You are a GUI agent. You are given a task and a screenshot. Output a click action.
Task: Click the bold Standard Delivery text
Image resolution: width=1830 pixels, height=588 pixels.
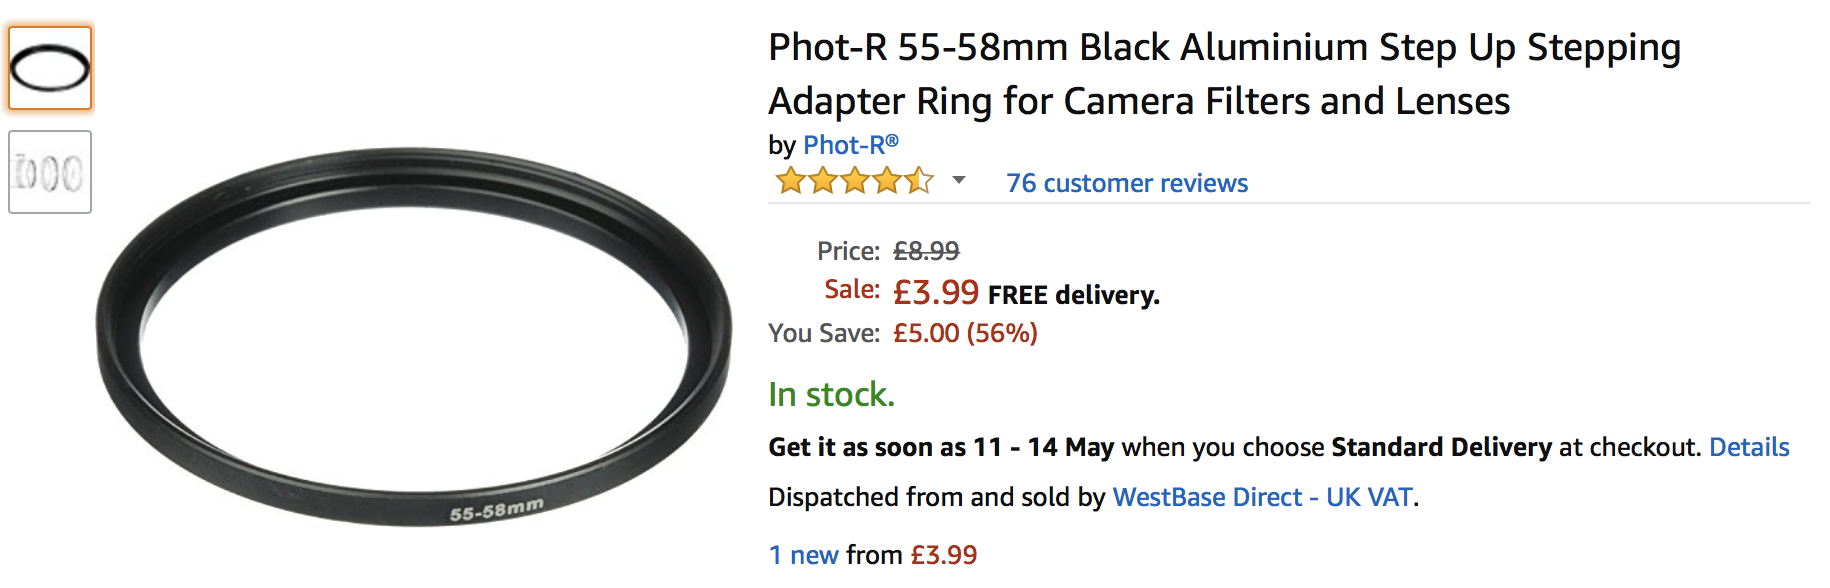(x=1441, y=447)
